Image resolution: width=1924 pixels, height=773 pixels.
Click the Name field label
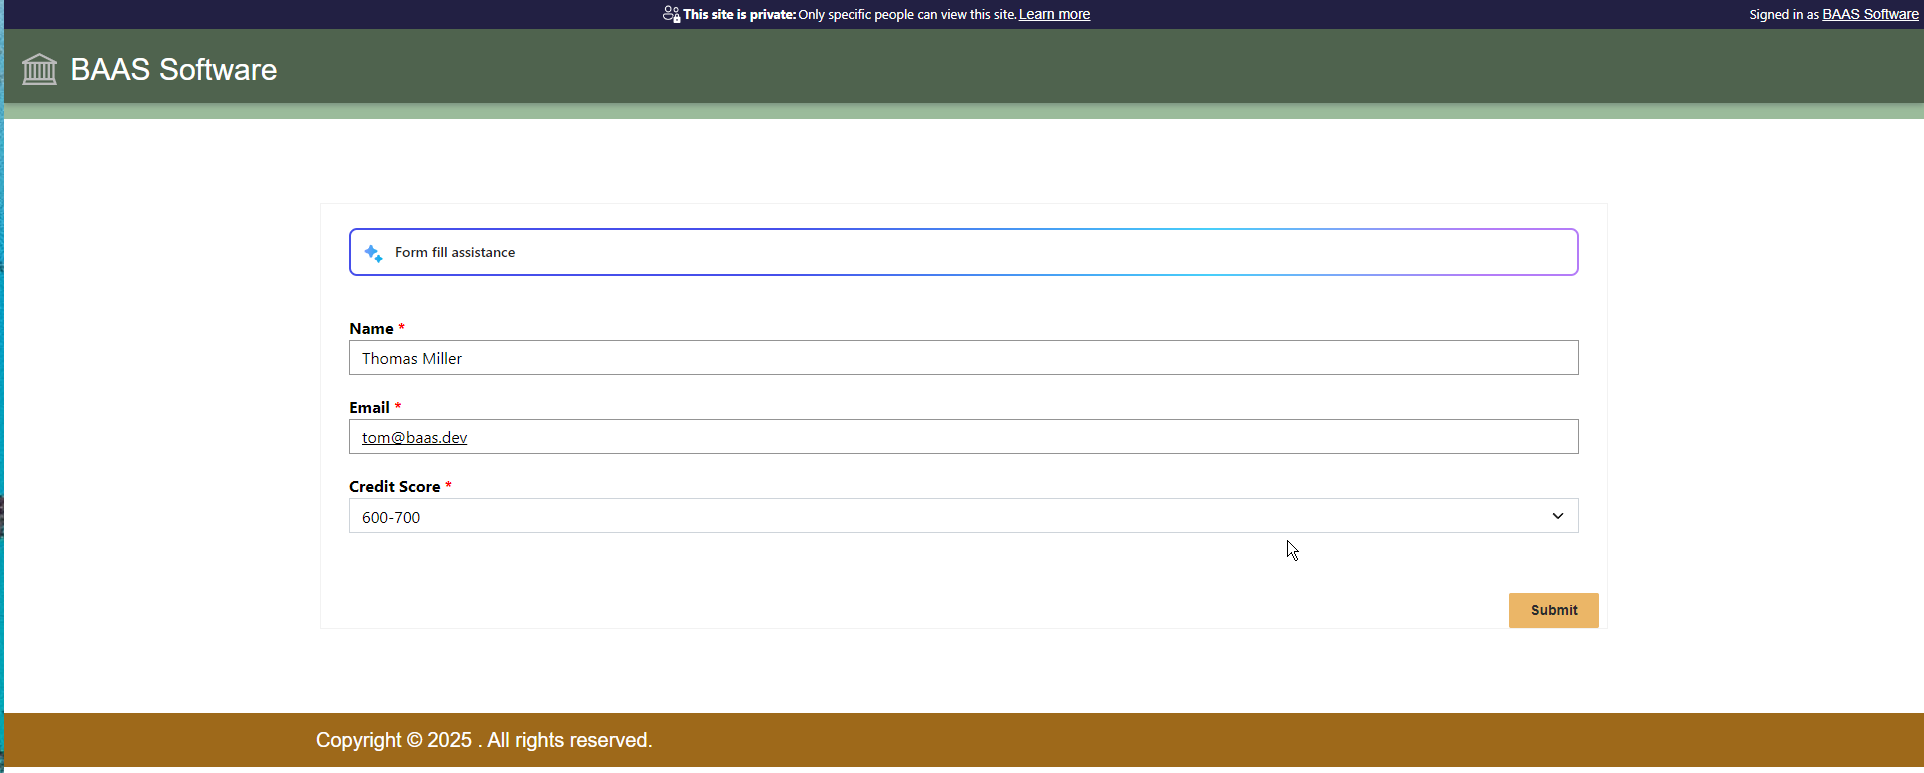[371, 329]
